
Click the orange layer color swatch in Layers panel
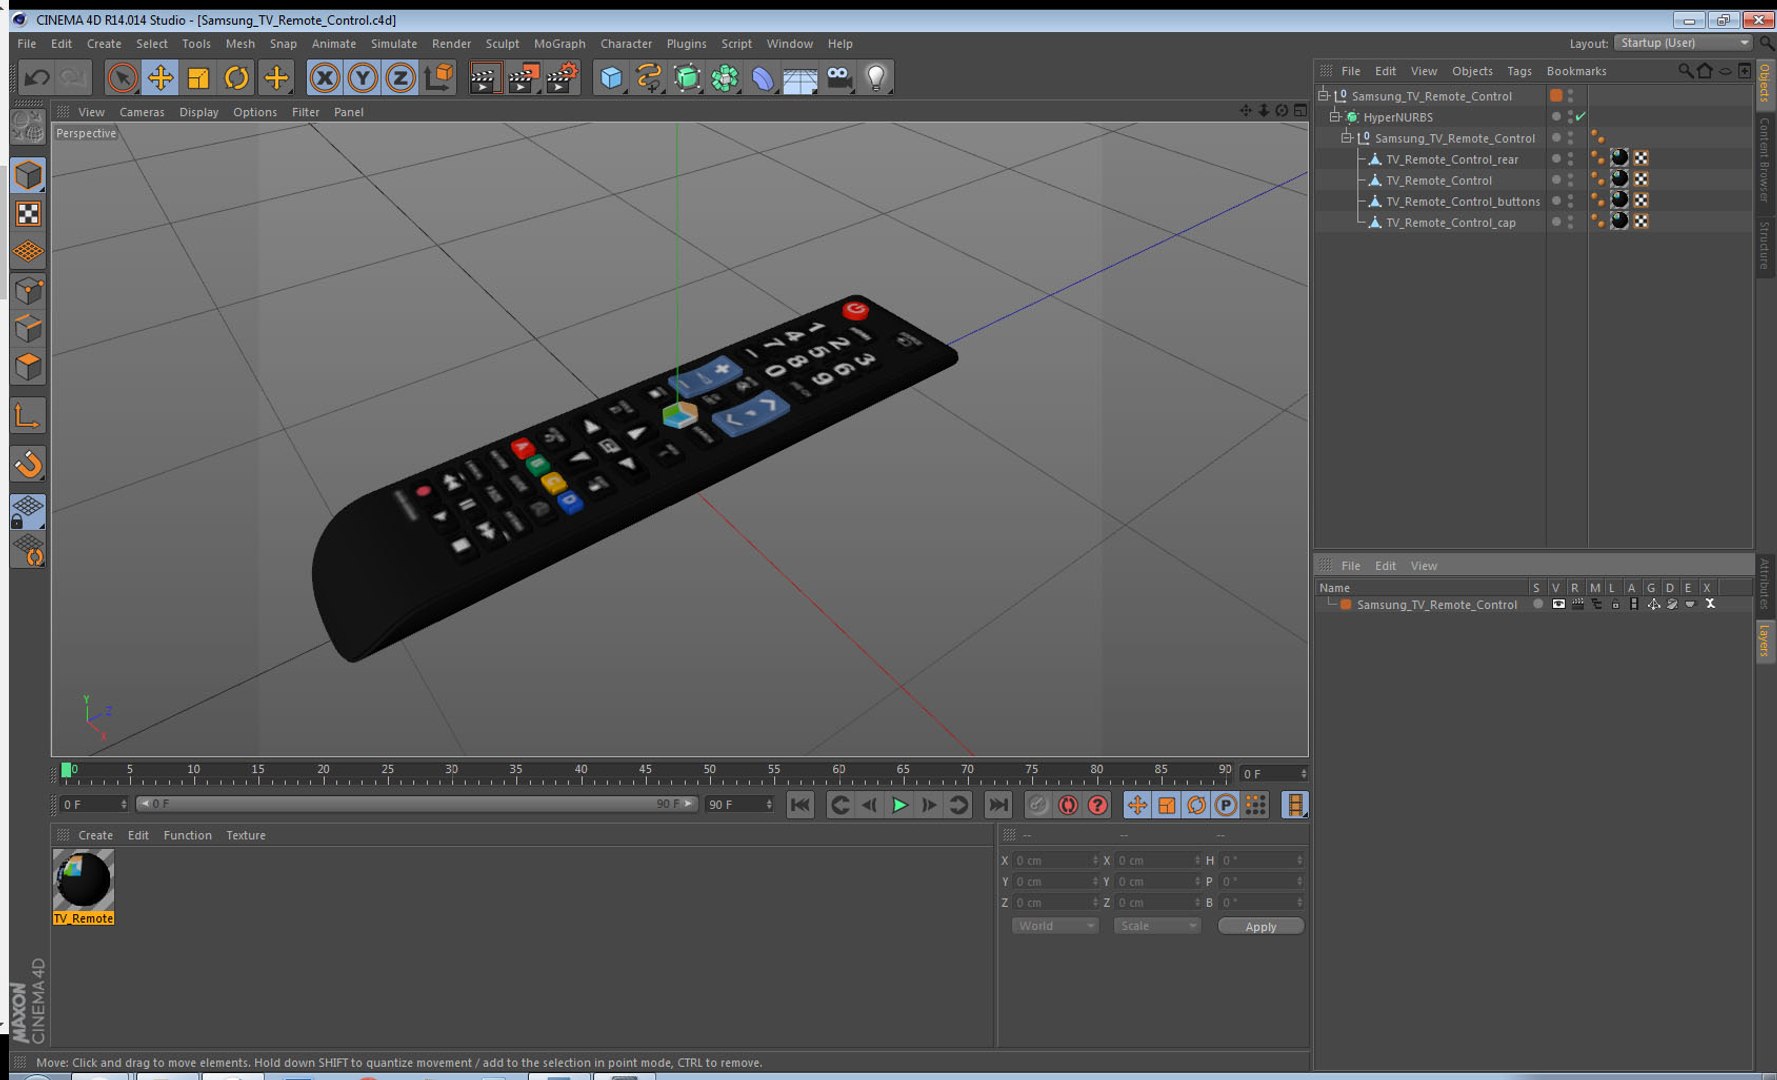tap(1346, 605)
